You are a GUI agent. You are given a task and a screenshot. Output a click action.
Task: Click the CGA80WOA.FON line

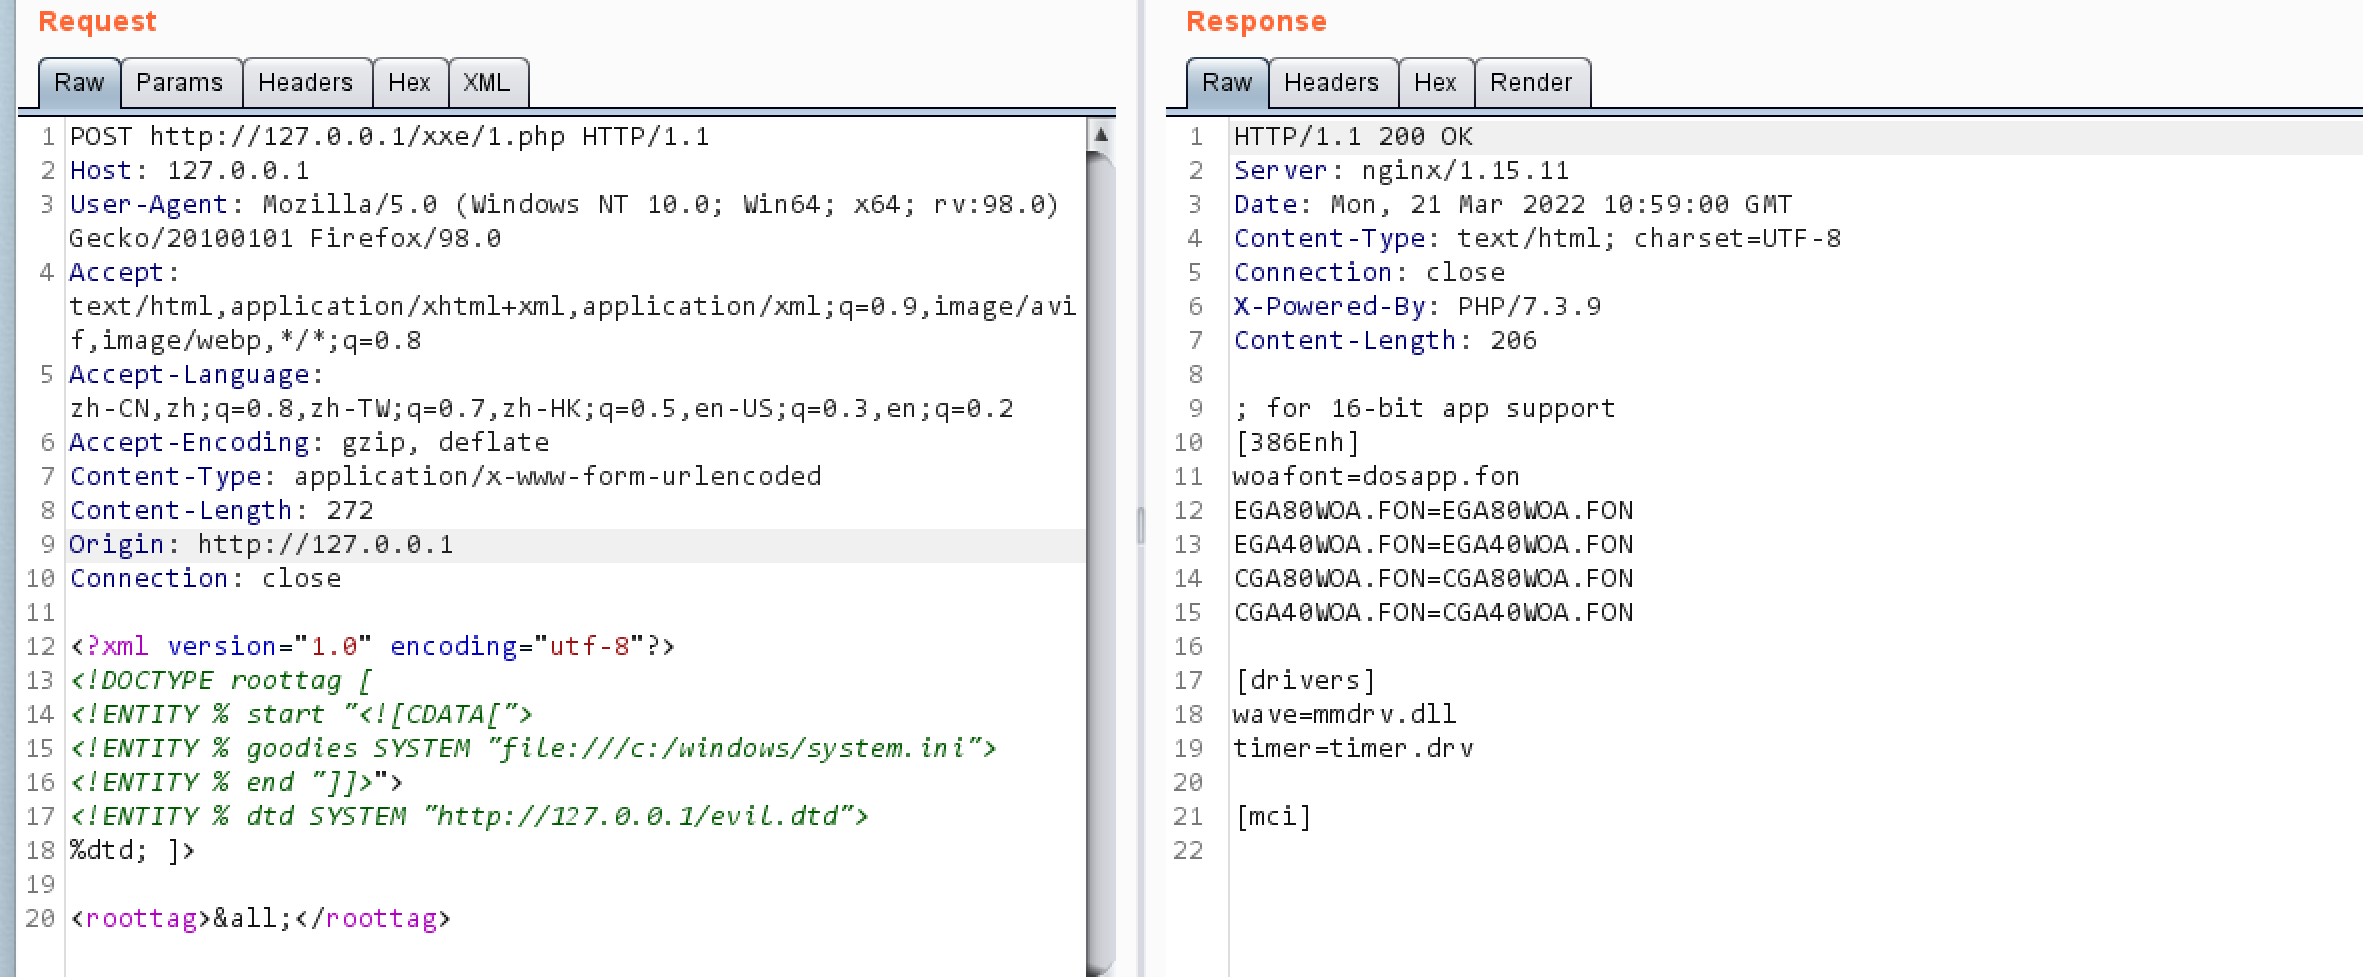pos(1433,579)
